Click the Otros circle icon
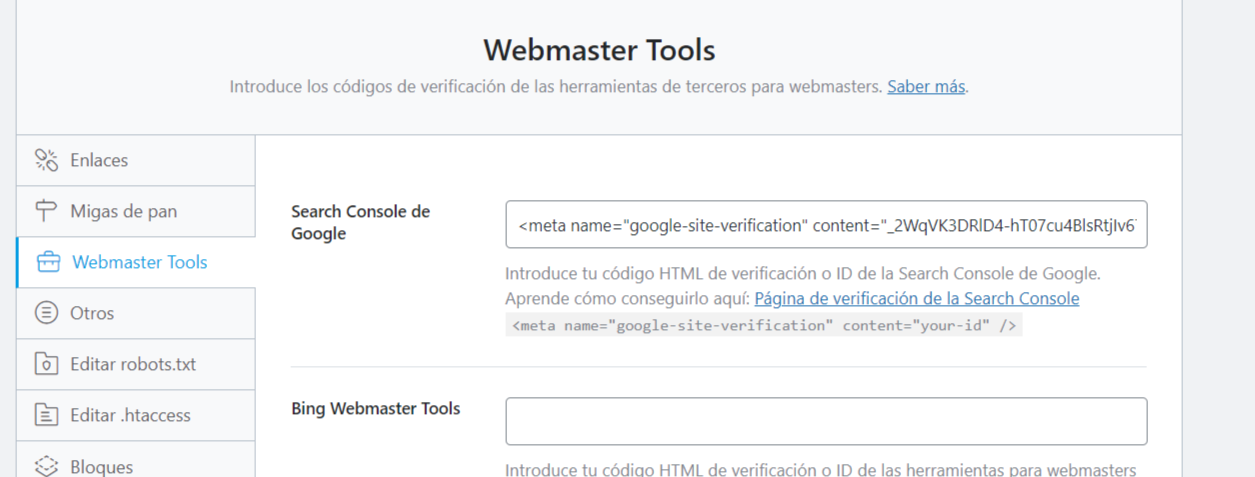This screenshot has height=477, width=1255. [x=47, y=313]
